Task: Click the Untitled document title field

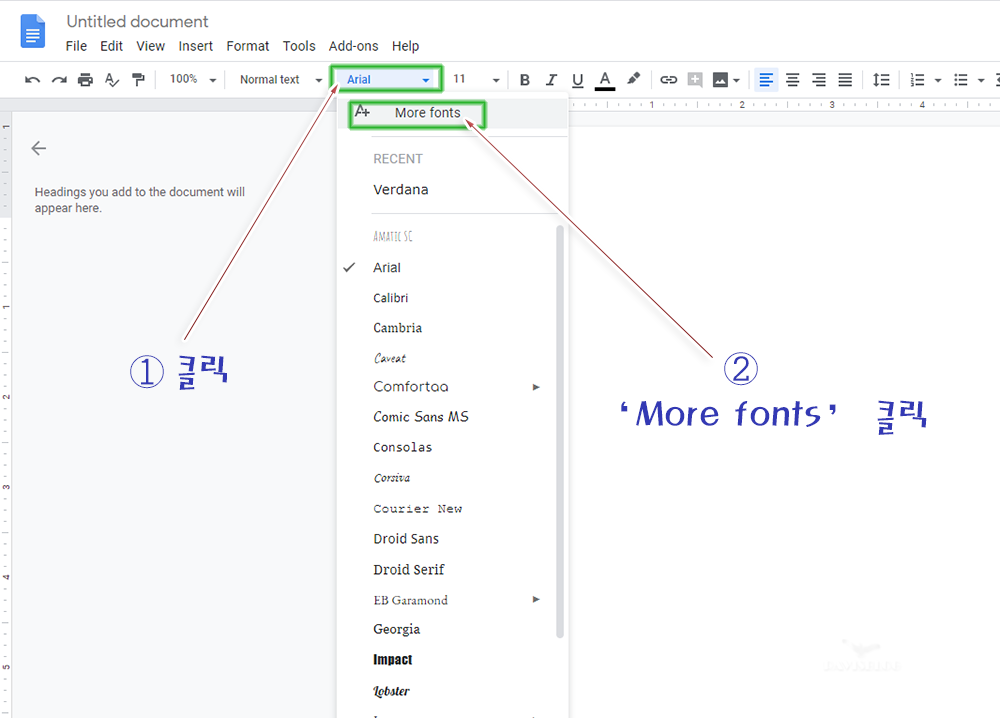Action: tap(137, 22)
